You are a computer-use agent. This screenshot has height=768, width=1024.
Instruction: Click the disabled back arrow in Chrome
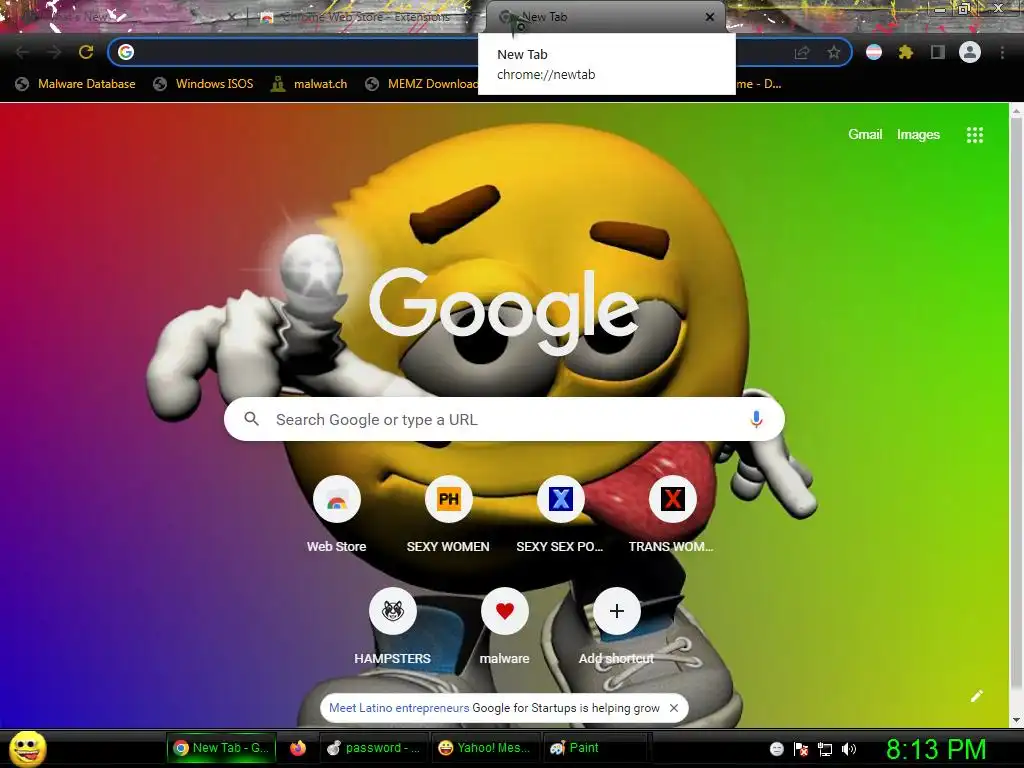pyautogui.click(x=22, y=52)
